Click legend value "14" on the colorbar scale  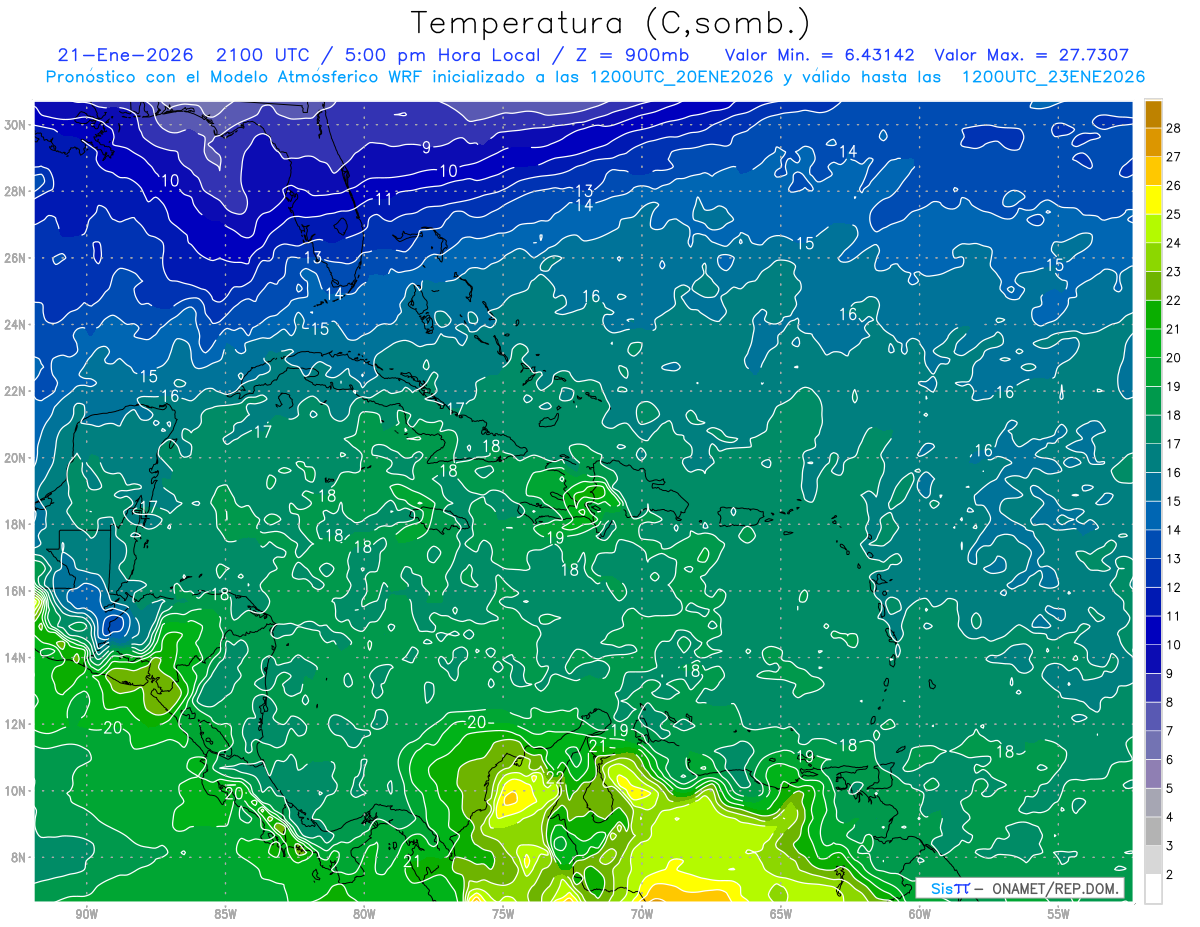click(x=1174, y=530)
